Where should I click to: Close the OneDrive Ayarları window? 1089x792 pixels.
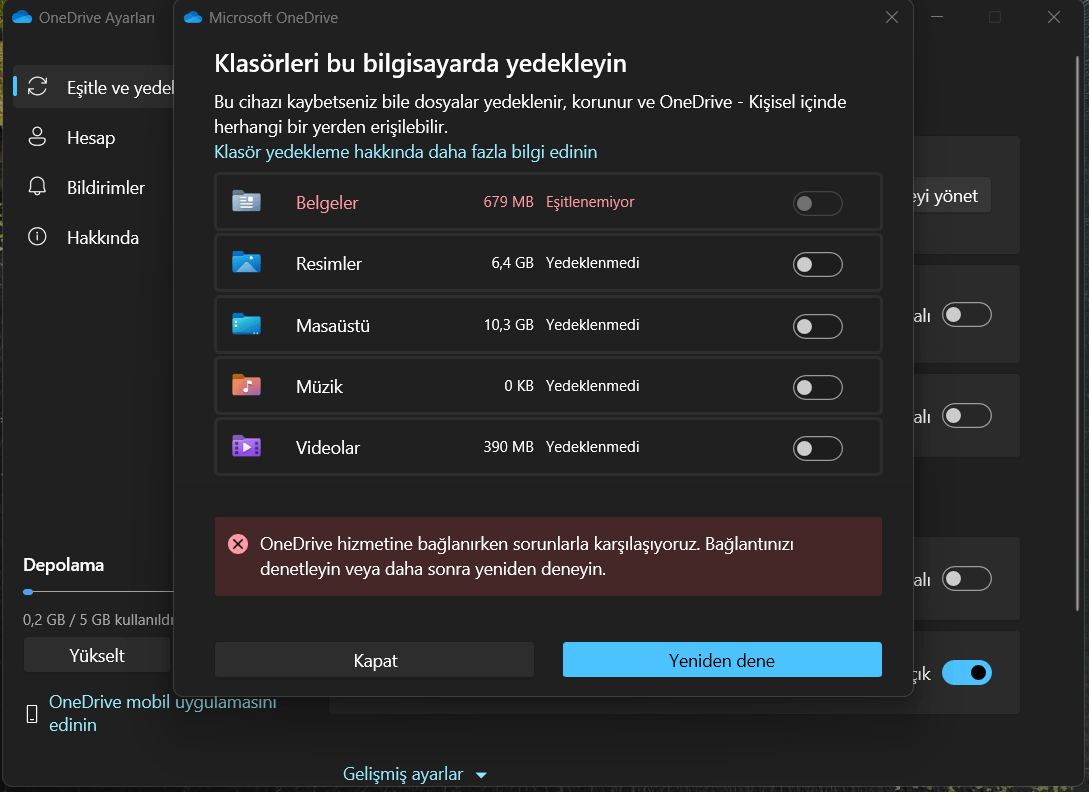[x=1054, y=17]
